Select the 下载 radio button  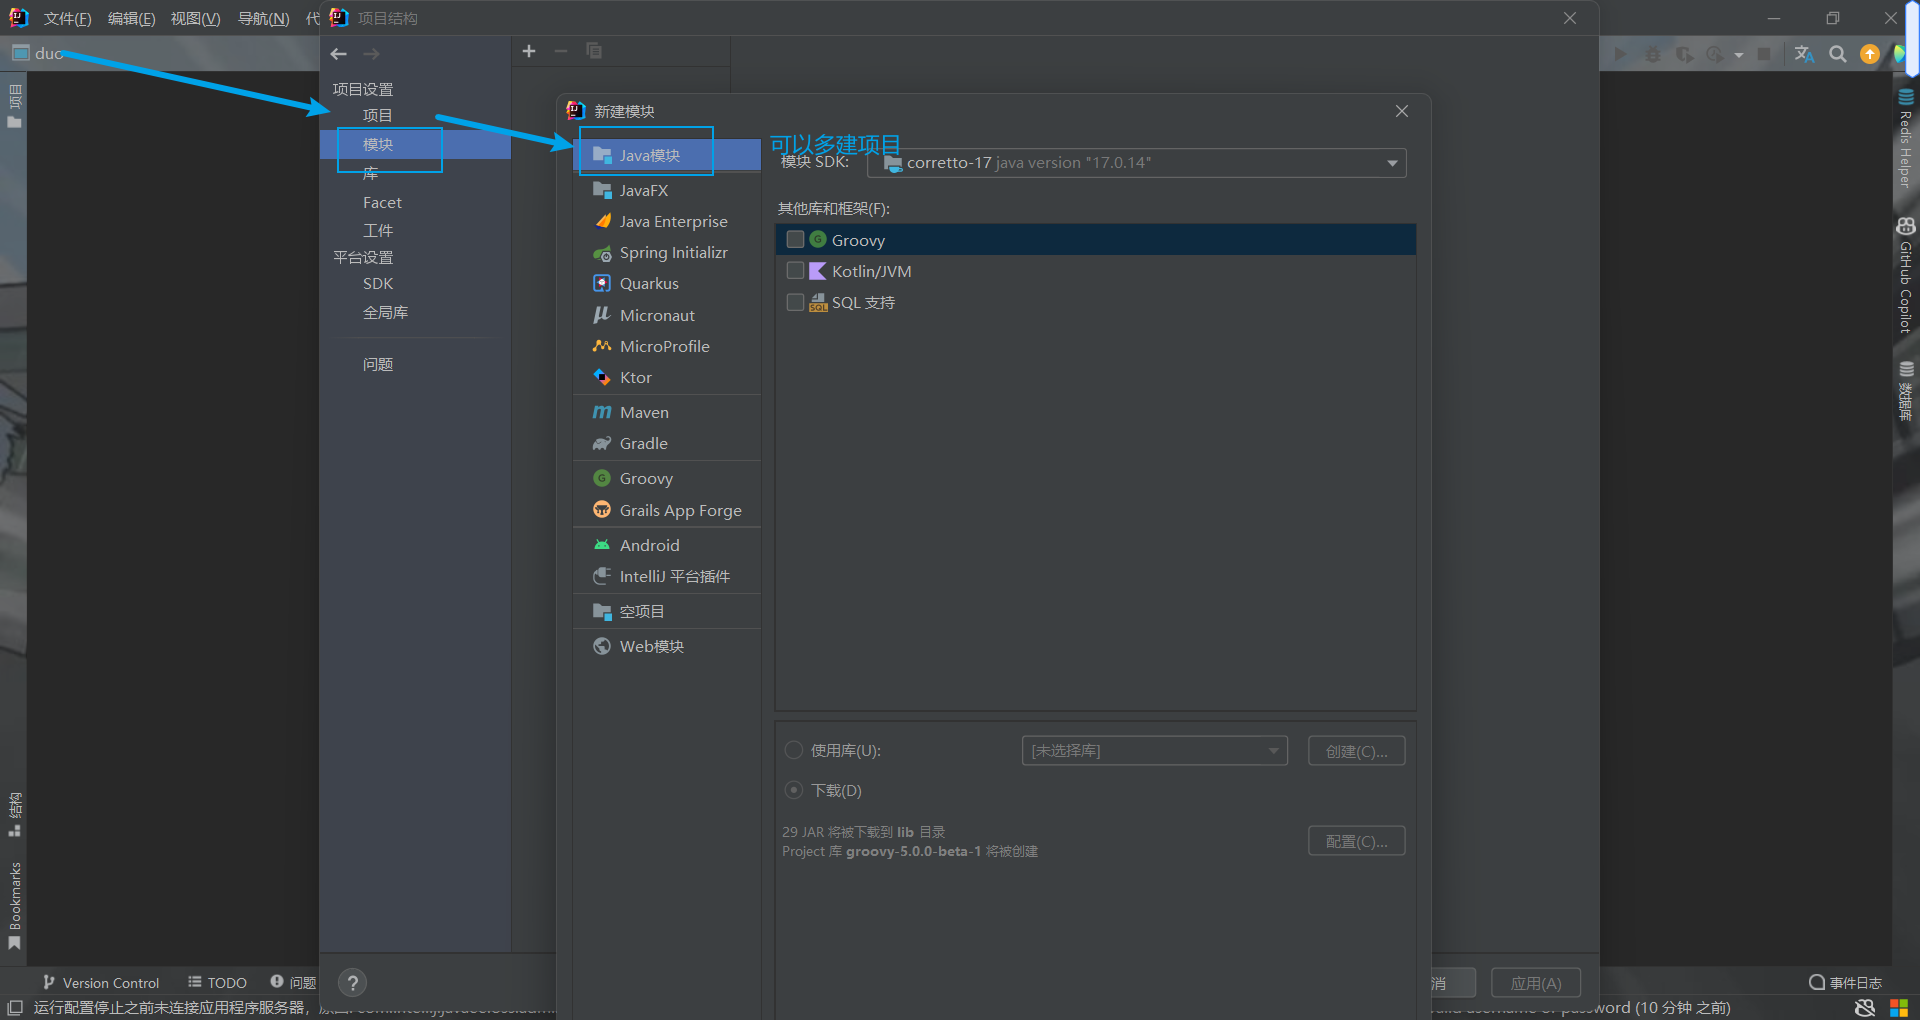[x=794, y=790]
